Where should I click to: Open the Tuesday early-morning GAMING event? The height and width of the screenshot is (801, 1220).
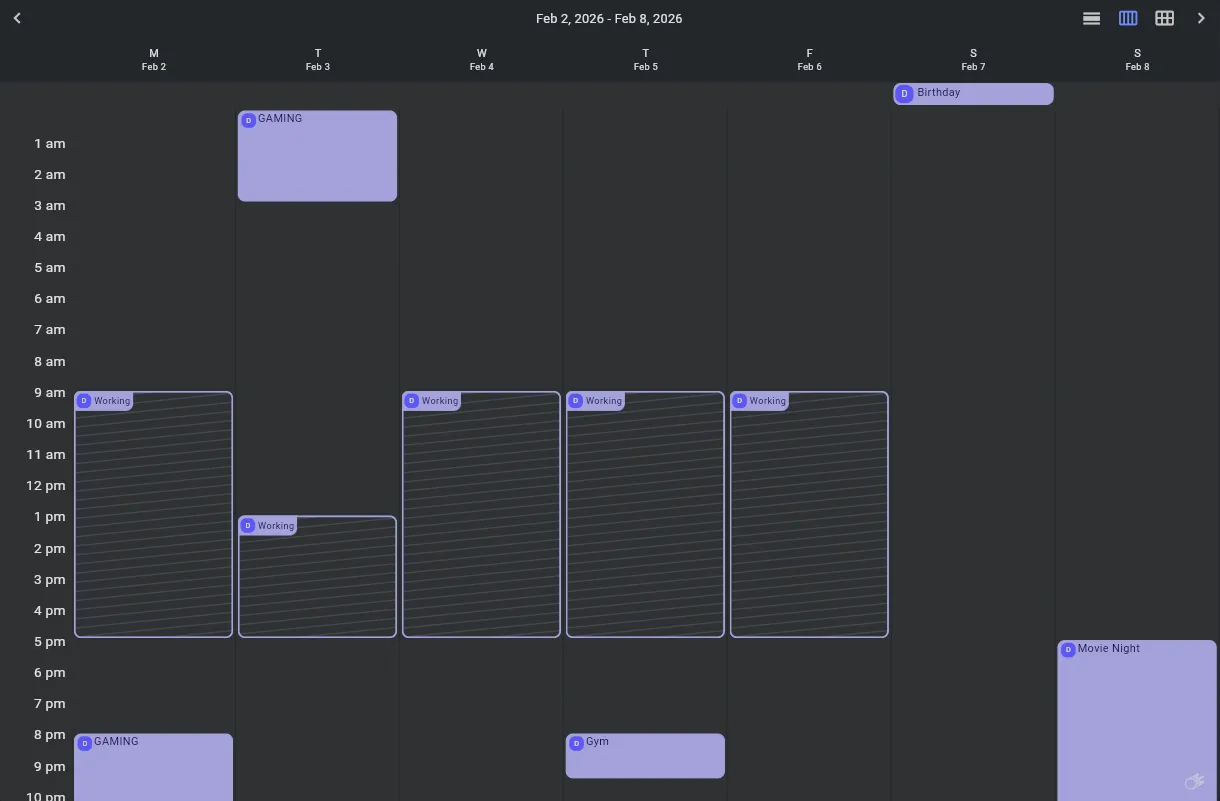[x=317, y=160]
